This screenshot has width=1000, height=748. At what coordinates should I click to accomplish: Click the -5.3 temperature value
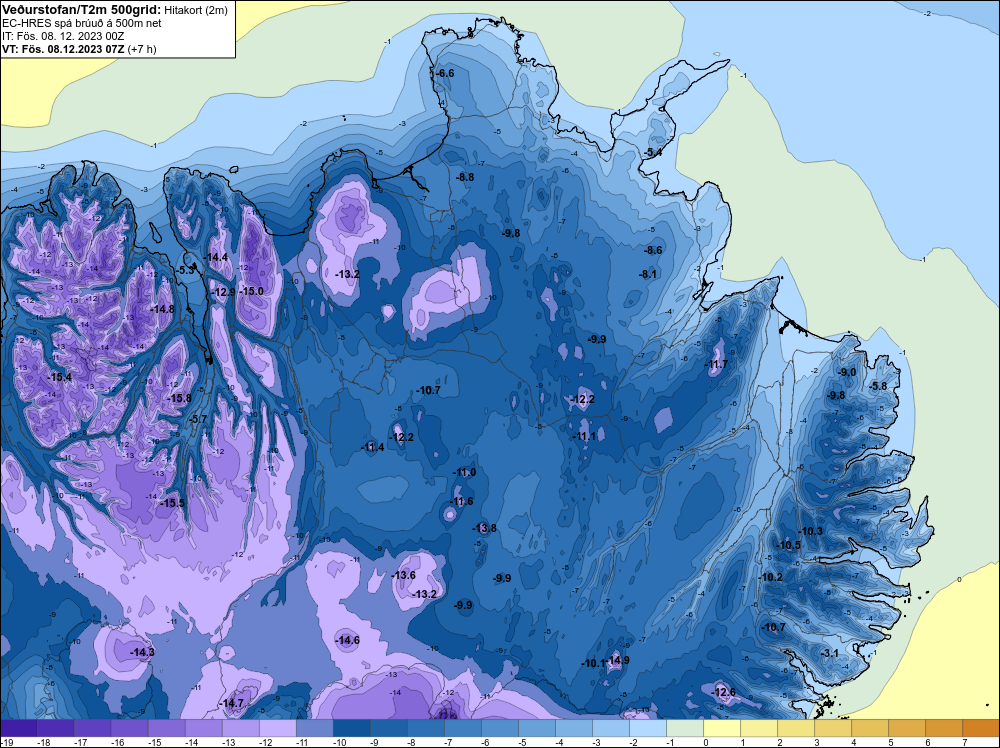tap(186, 270)
